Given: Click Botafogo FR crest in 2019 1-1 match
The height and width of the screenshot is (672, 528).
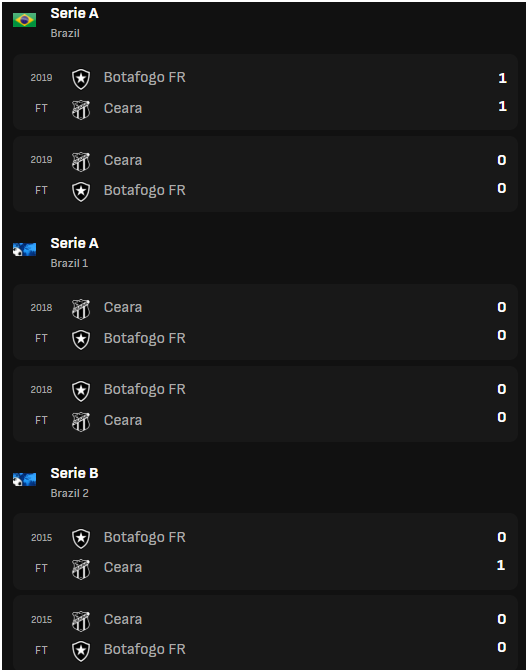Looking at the screenshot, I should click(x=81, y=79).
